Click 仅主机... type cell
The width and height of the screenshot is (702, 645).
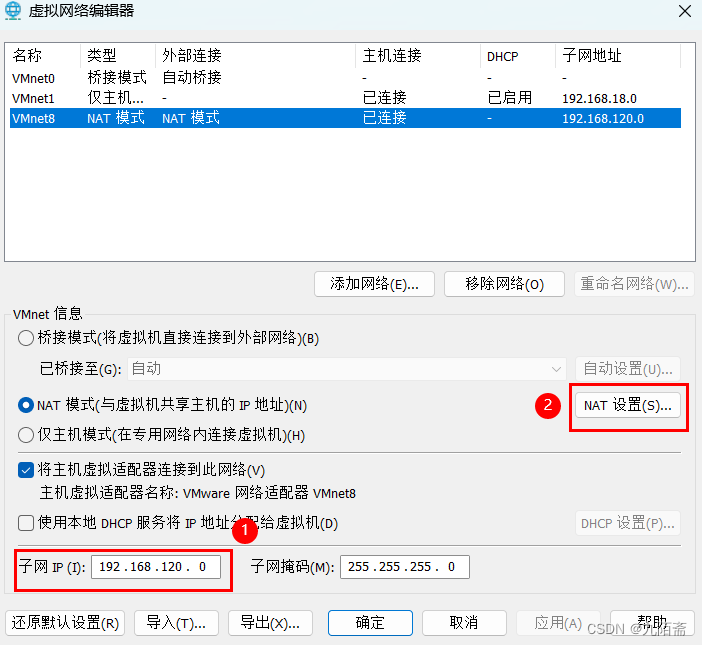[116, 98]
